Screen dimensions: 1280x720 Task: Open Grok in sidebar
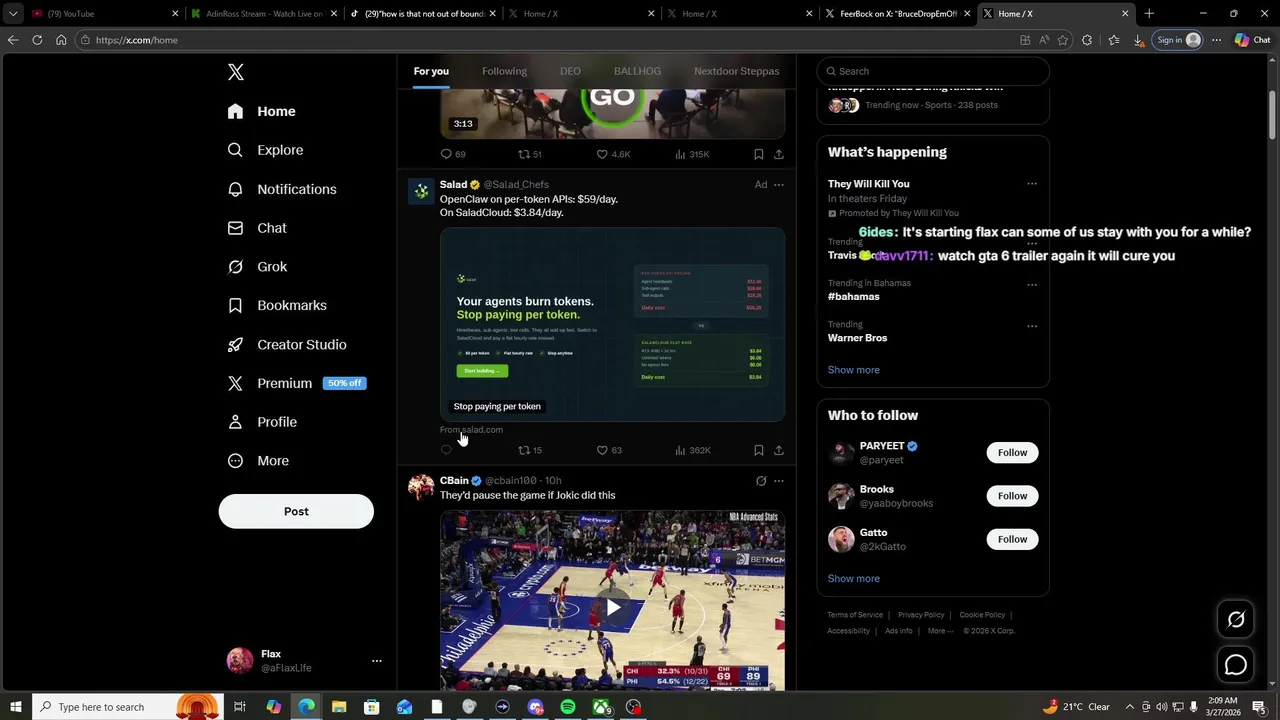tap(258, 267)
